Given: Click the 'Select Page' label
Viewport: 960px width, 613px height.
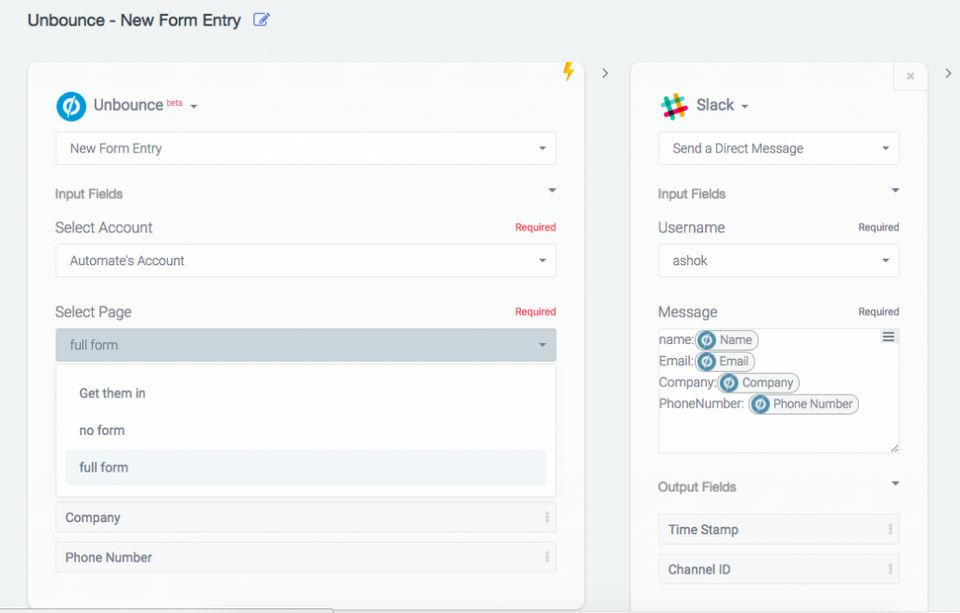Looking at the screenshot, I should click(x=93, y=312).
